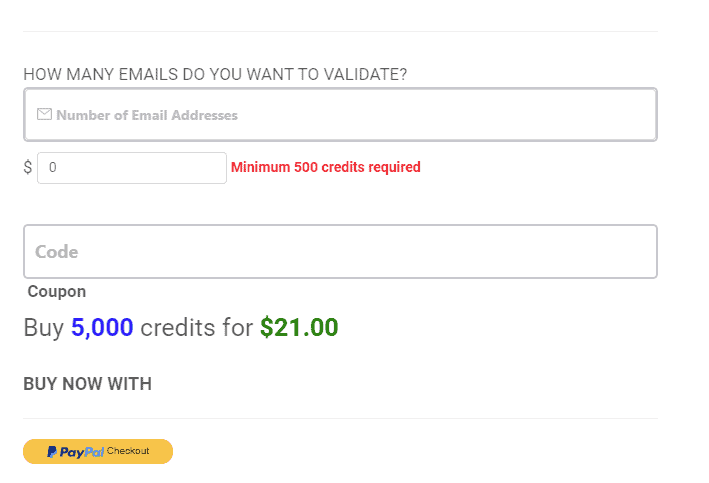Select the dollar amount input showing 0
Screen dimensions: 709x483
tap(132, 168)
